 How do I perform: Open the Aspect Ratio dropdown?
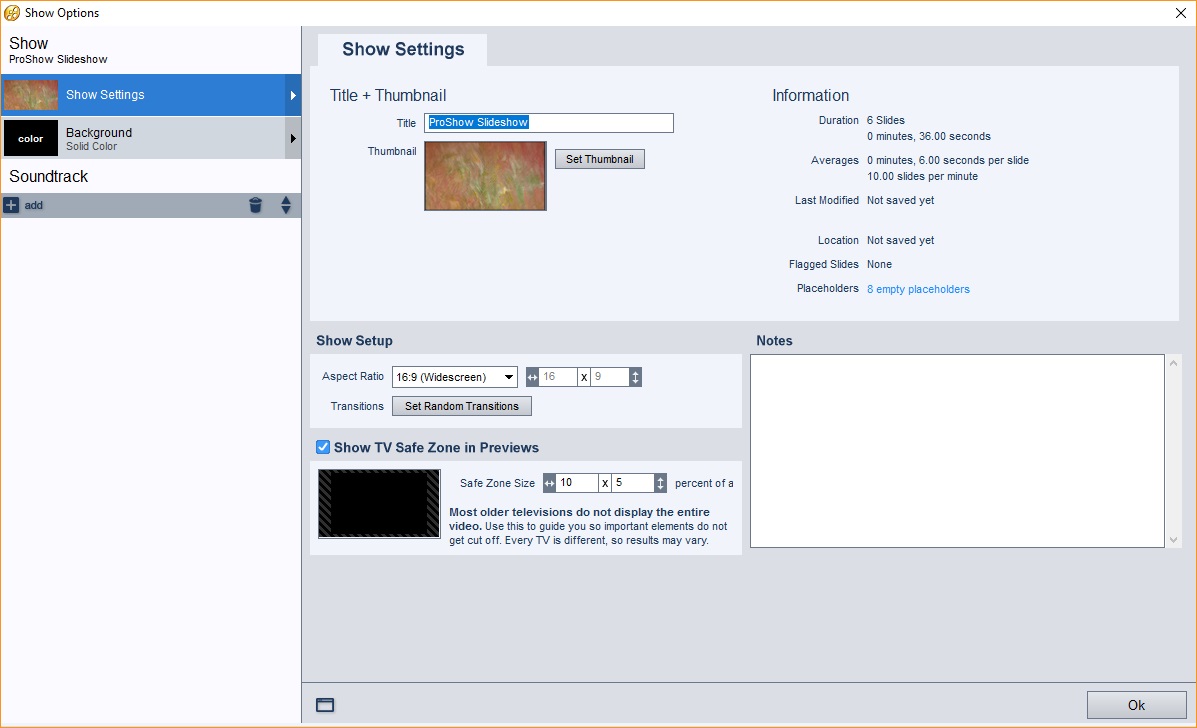click(455, 377)
